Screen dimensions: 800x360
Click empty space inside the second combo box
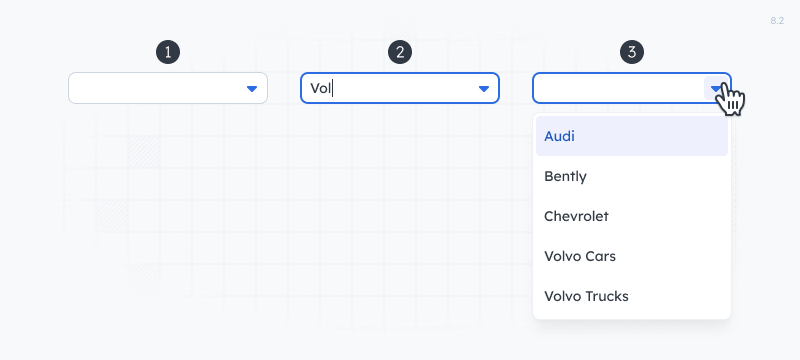(x=403, y=88)
